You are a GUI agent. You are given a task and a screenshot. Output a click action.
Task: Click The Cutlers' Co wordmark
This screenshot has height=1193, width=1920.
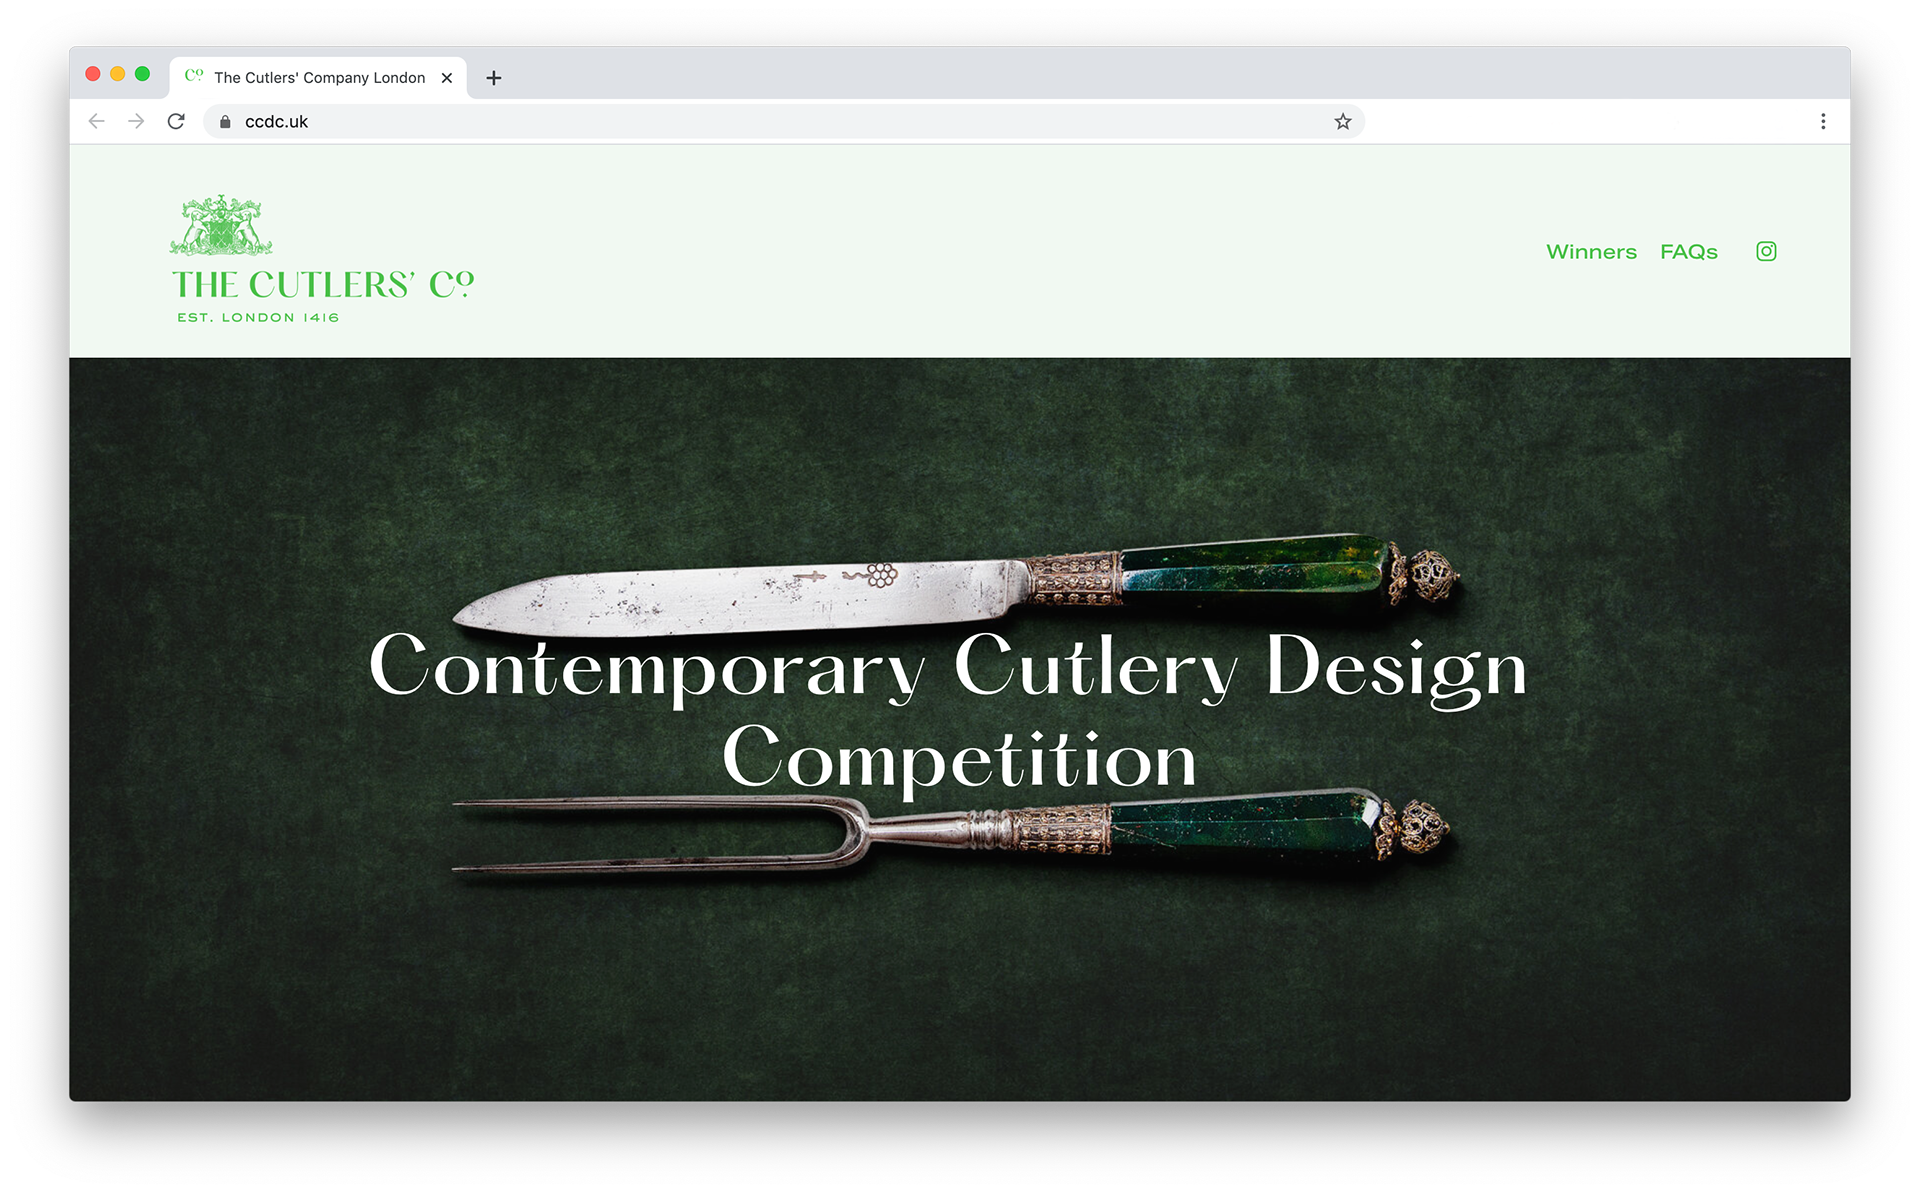[323, 285]
